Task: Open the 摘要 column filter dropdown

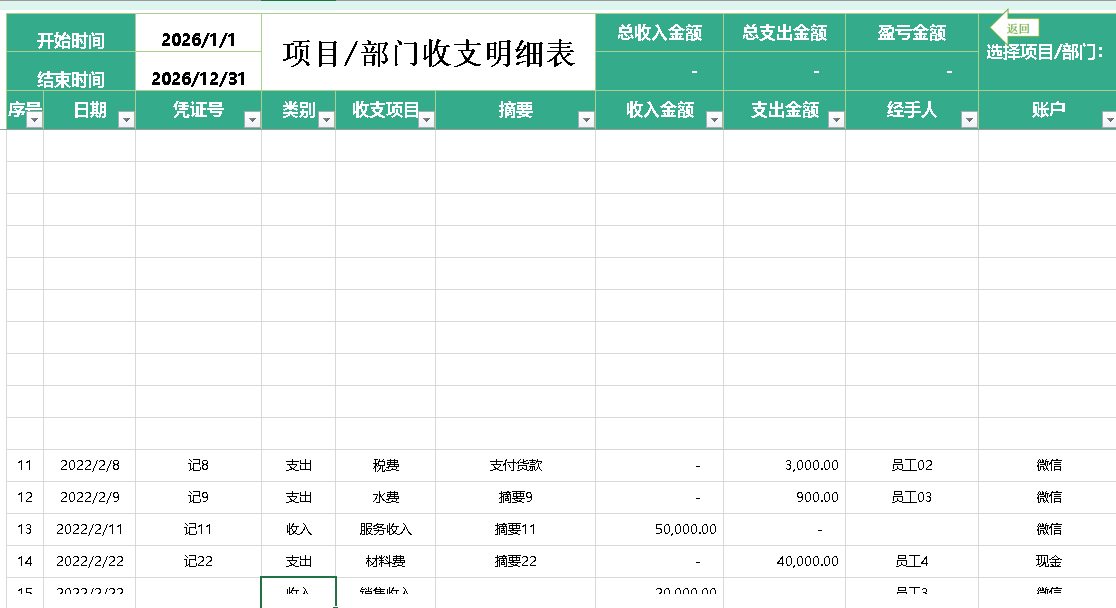Action: pyautogui.click(x=586, y=120)
